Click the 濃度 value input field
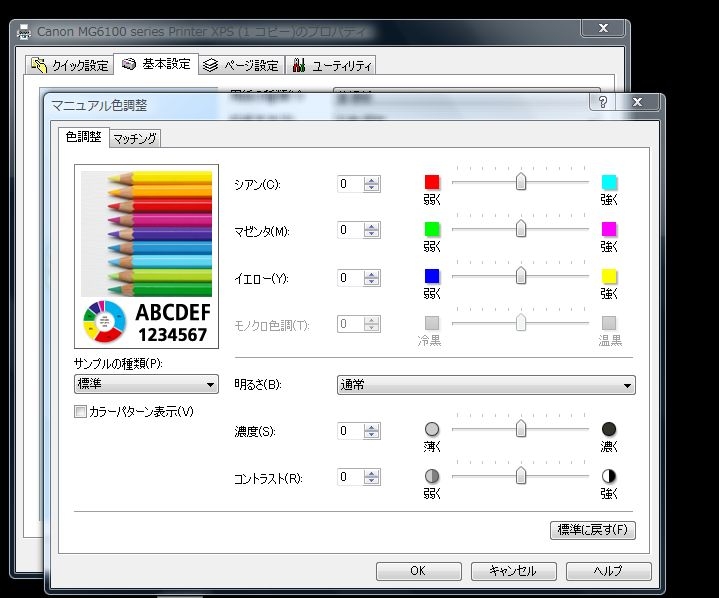Image resolution: width=719 pixels, height=598 pixels. [x=350, y=431]
